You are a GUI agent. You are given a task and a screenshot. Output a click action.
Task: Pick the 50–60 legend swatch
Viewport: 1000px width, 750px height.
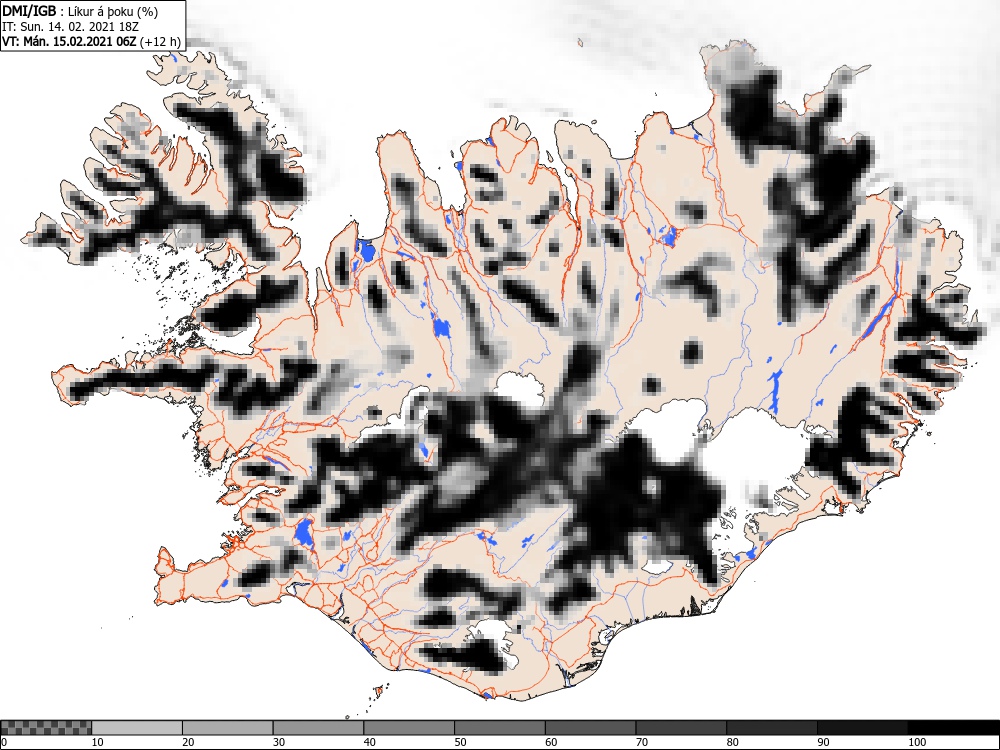pos(499,728)
